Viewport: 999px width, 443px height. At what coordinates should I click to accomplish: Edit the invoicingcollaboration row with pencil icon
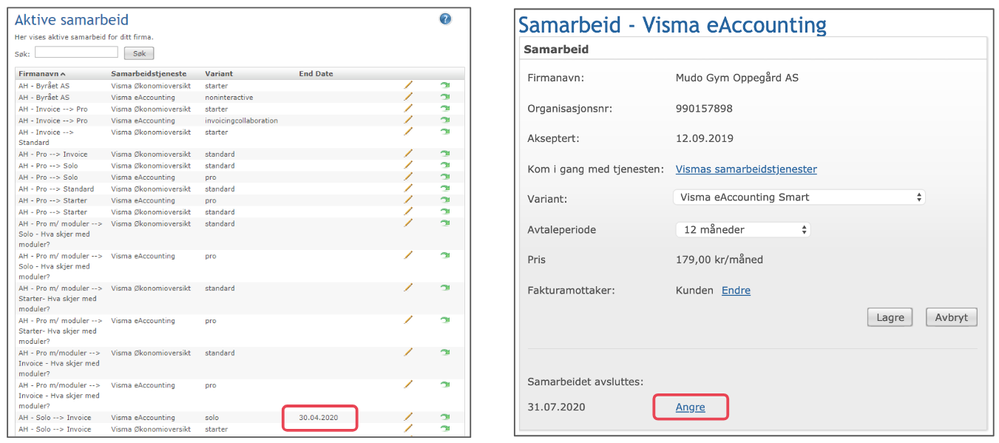coord(408,120)
